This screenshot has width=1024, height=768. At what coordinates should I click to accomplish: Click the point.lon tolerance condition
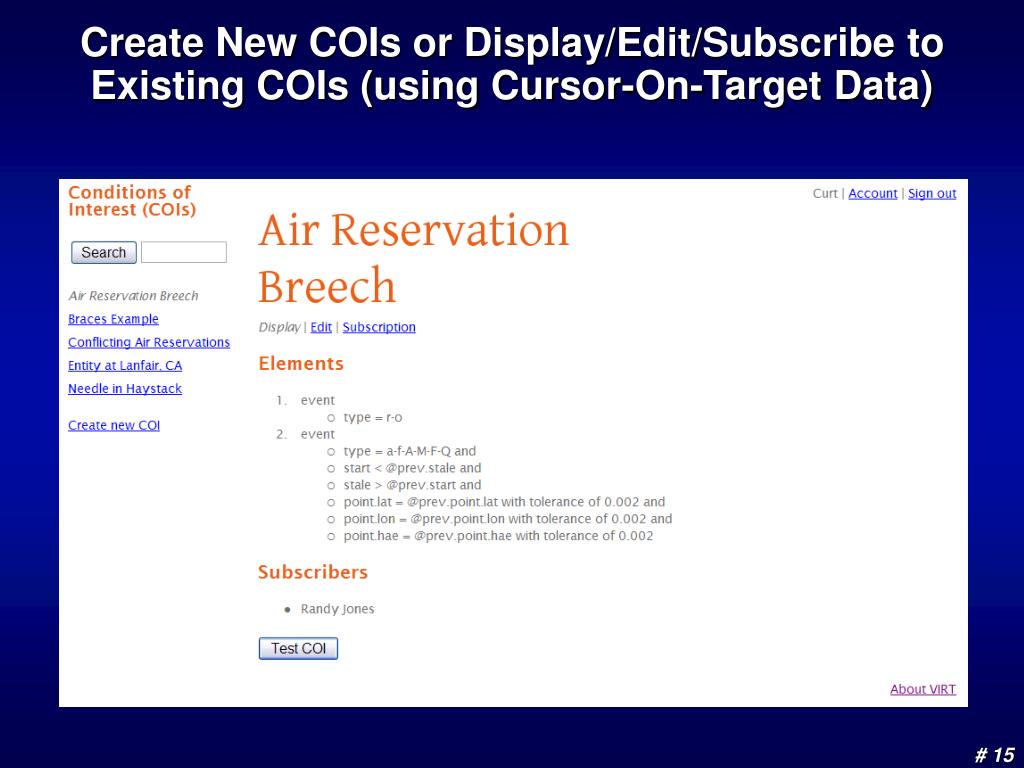[507, 519]
